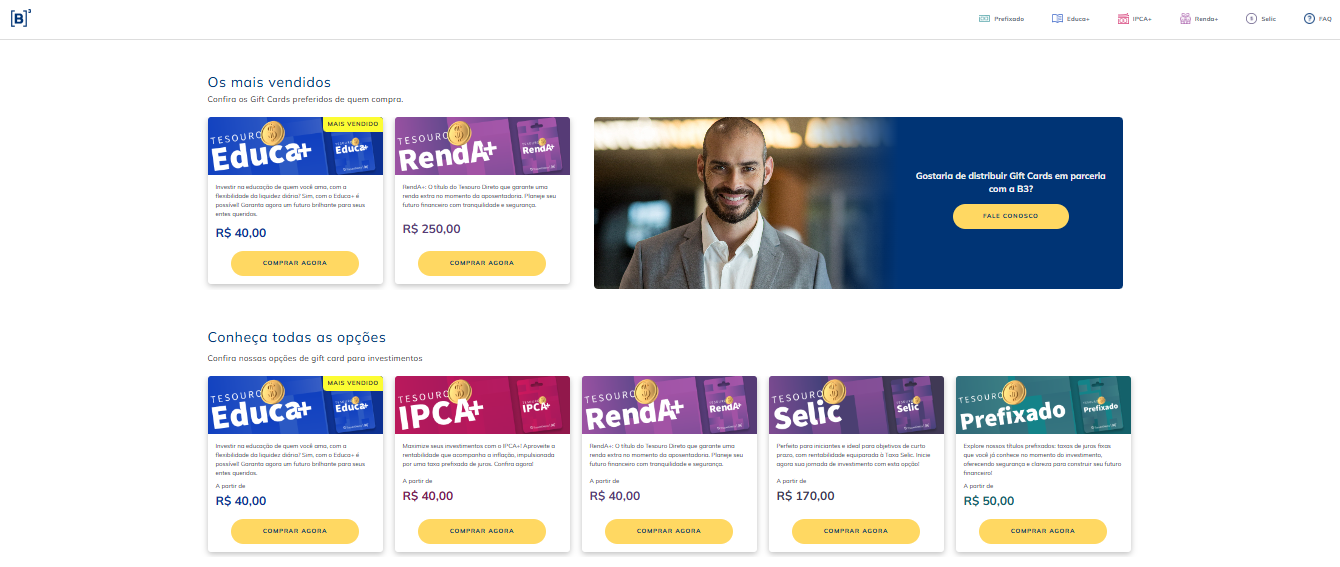
Task: Buy the best-seller Educa+ card at top
Action: click(295, 263)
